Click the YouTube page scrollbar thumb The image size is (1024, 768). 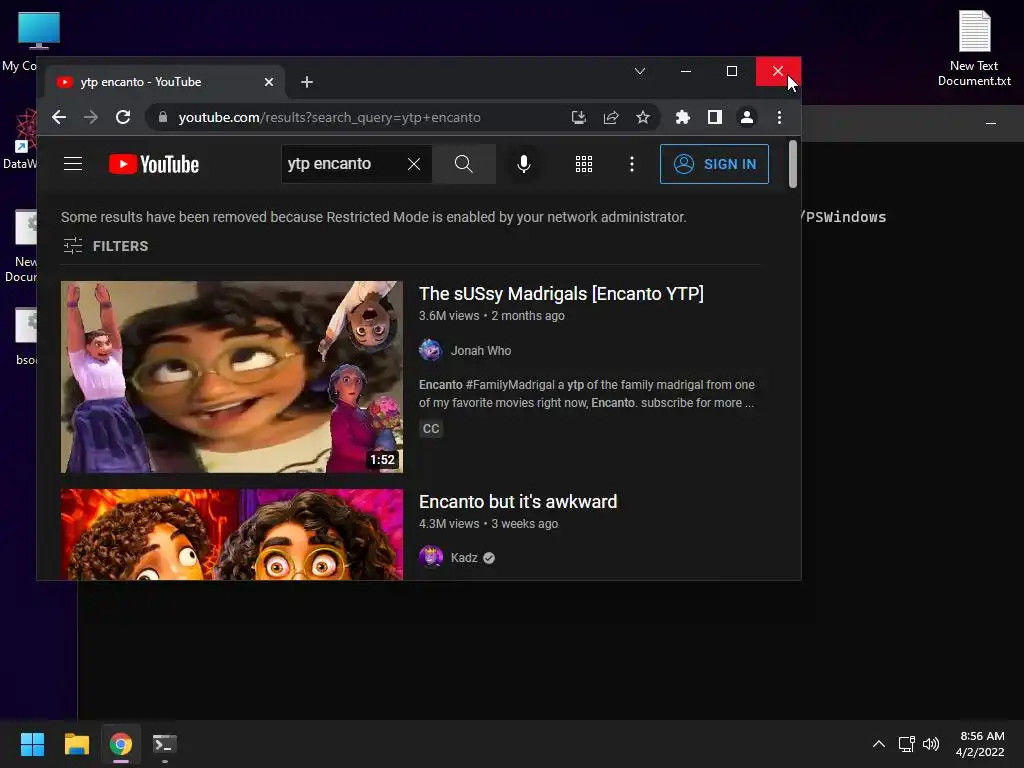(793, 164)
